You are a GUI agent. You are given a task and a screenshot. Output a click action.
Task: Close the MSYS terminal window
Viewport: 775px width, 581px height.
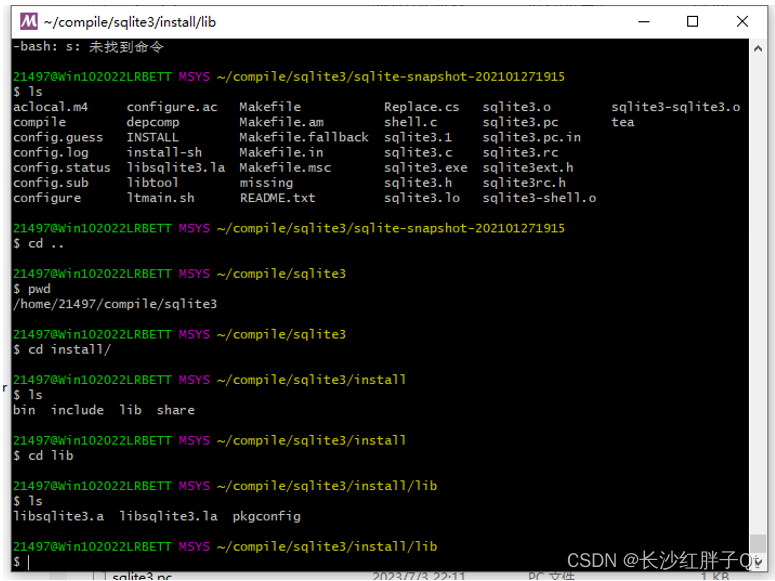[x=742, y=22]
